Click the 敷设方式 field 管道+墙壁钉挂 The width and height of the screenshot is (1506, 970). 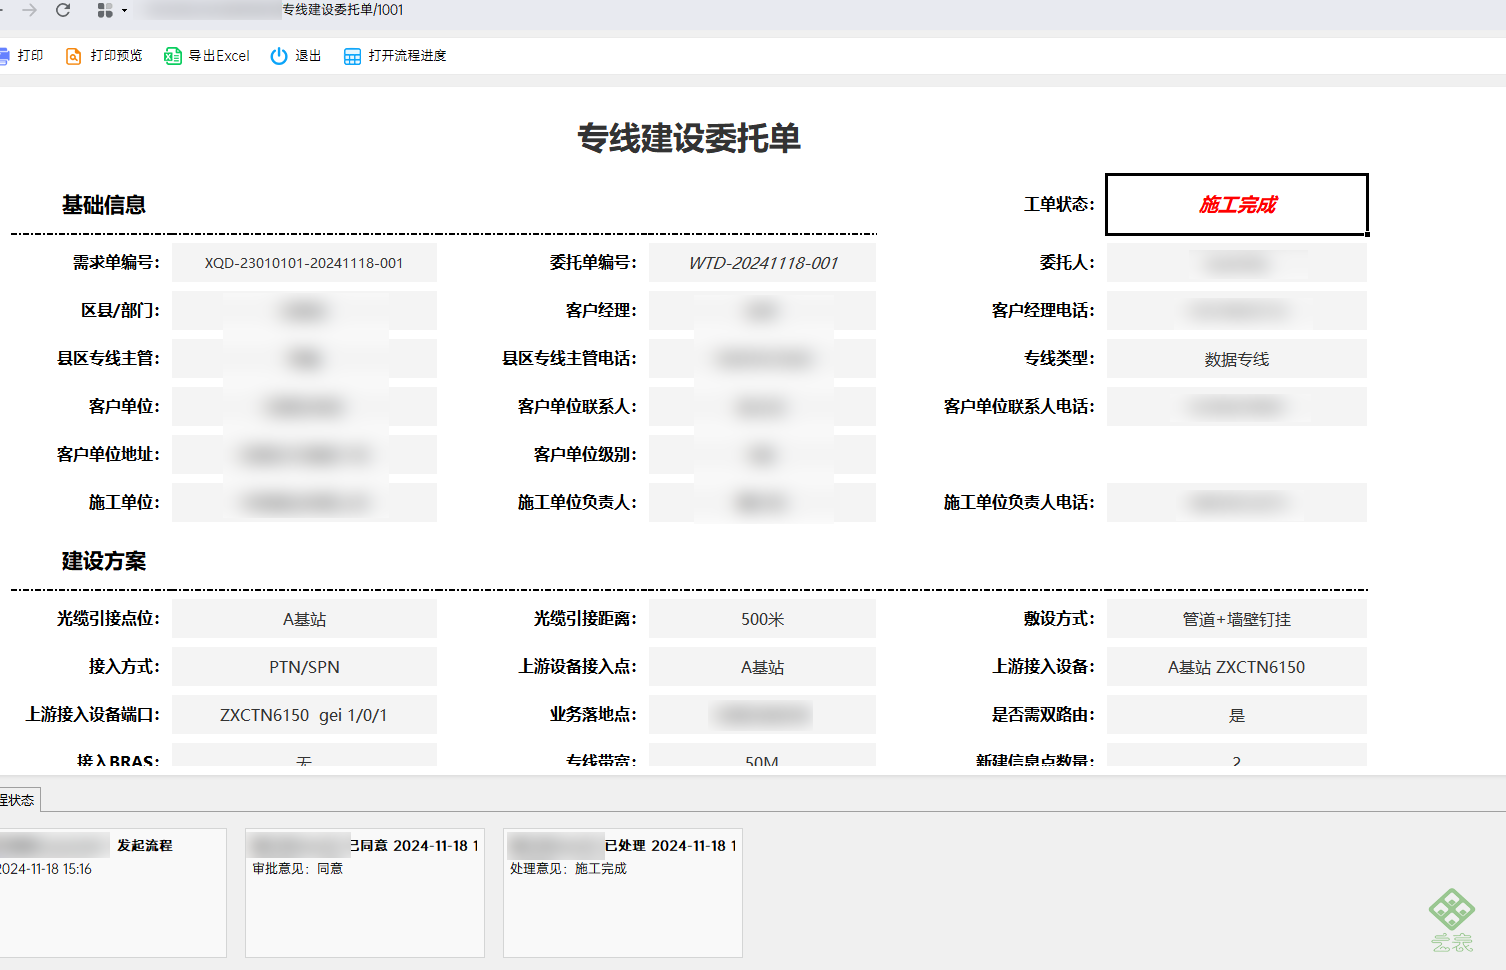[1236, 619]
